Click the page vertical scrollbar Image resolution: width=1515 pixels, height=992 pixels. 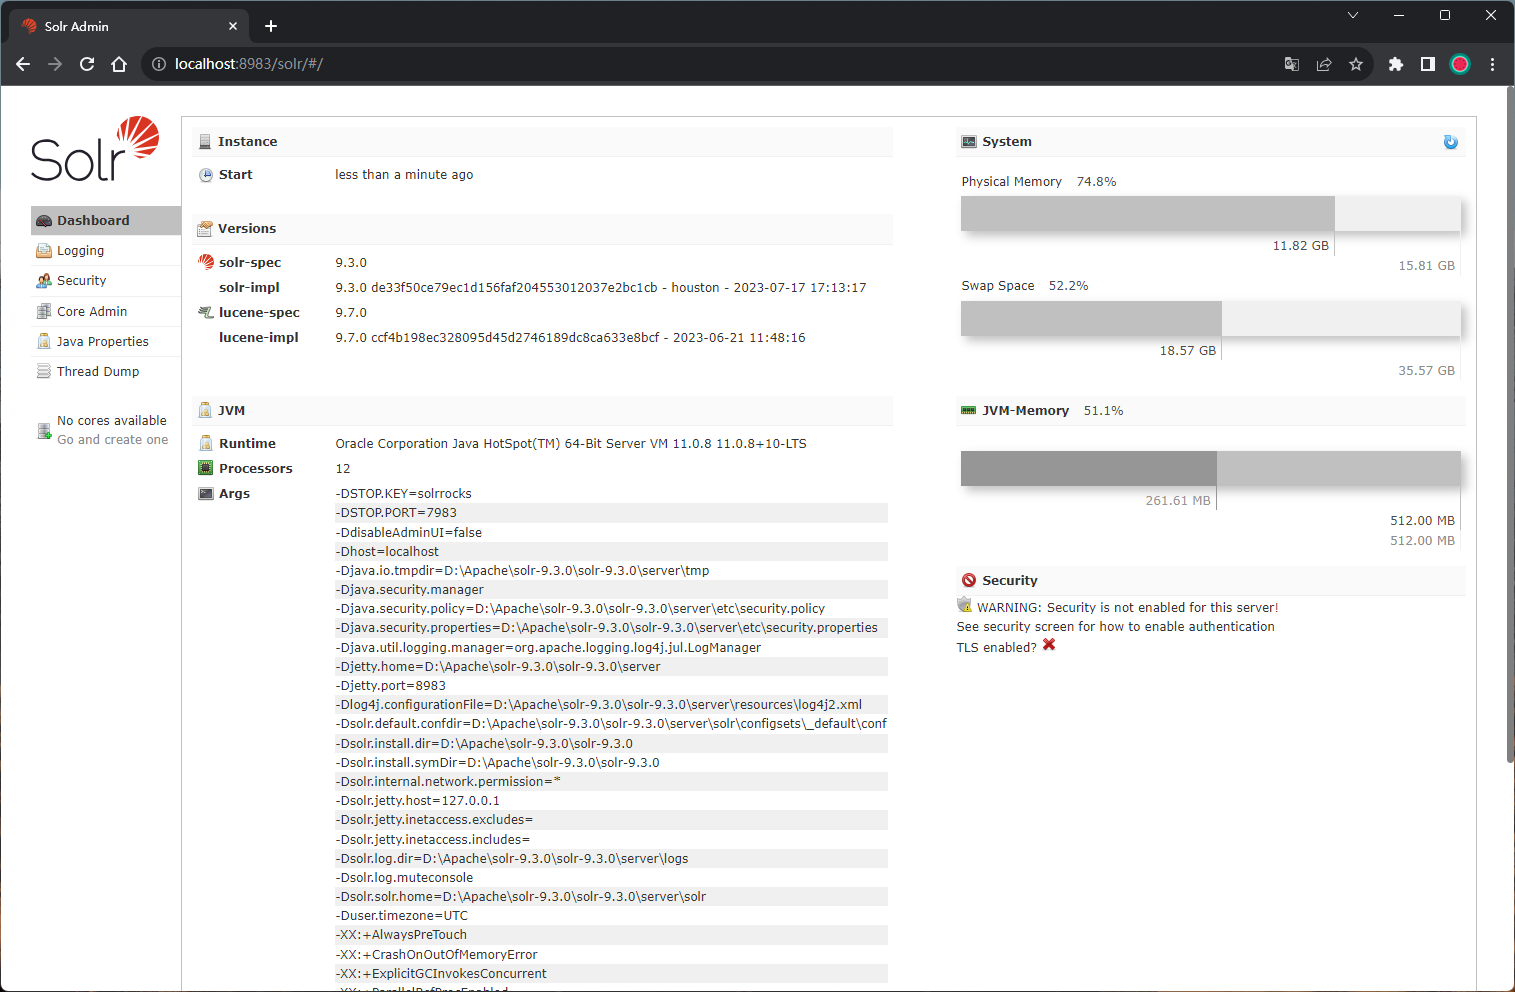coord(1510,425)
